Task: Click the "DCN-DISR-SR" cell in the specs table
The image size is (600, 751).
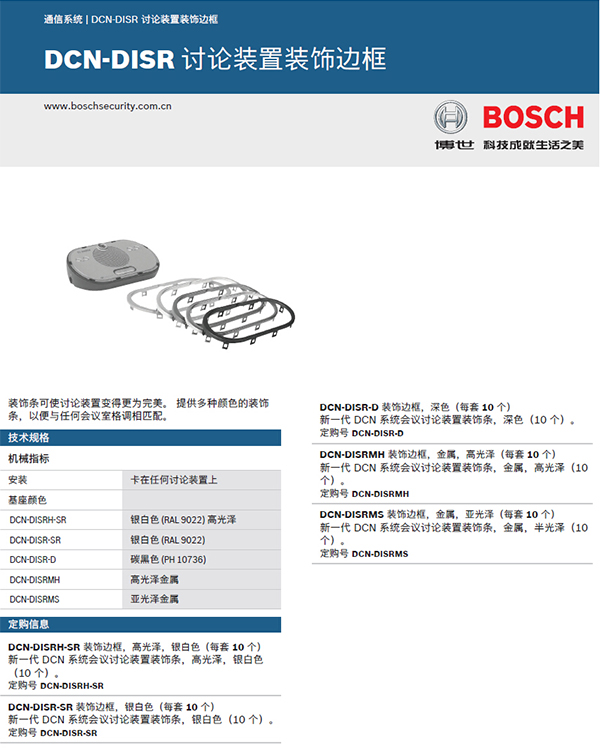Action: click(61, 540)
